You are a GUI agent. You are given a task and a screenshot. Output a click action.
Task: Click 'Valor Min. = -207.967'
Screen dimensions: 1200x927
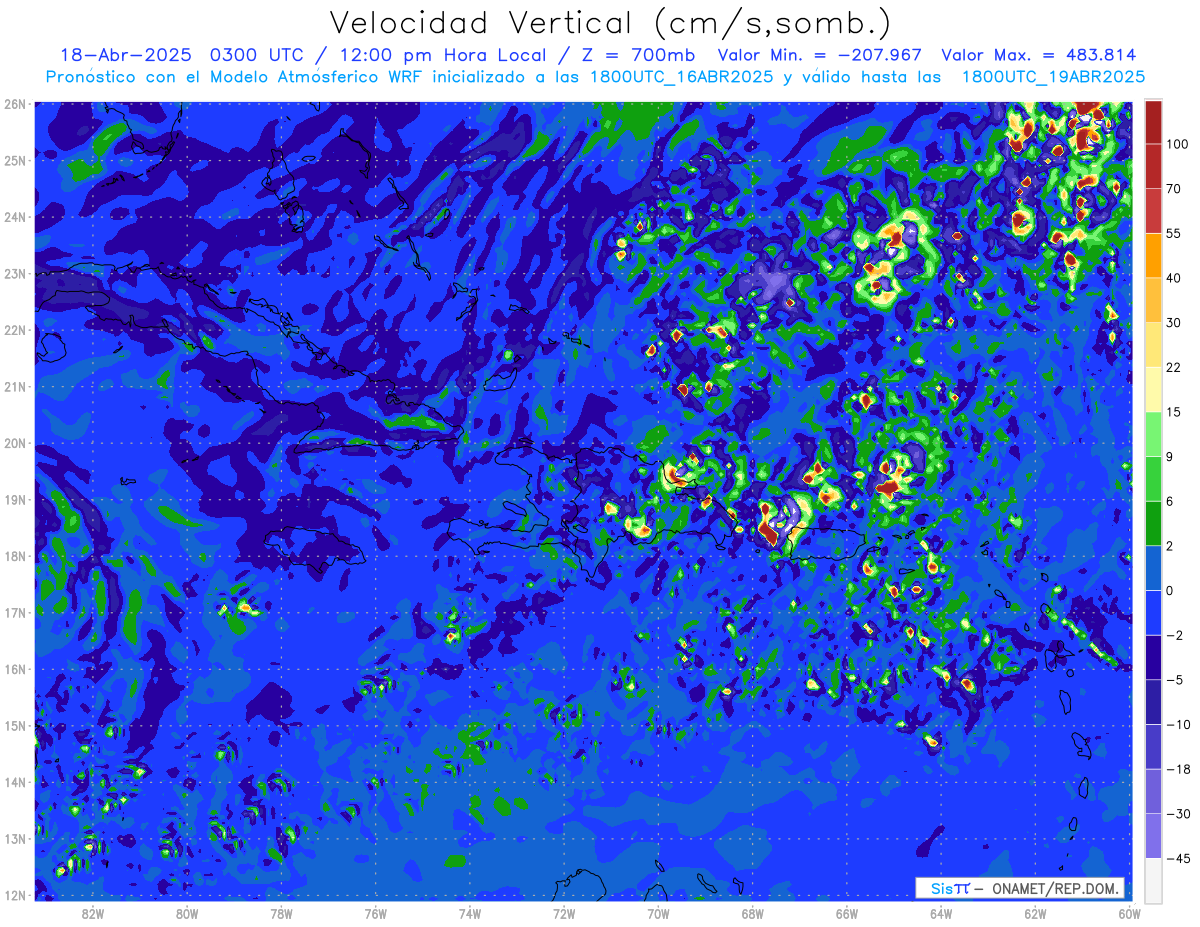(820, 55)
